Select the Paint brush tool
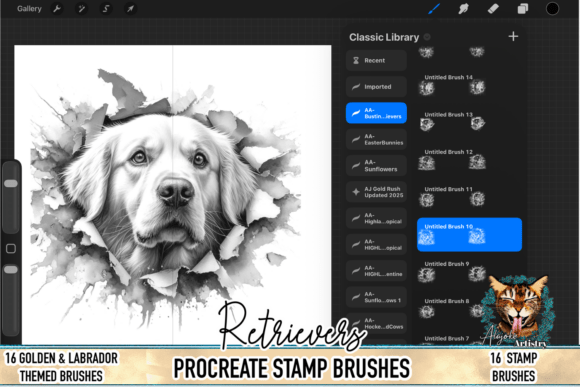This screenshot has width=580, height=387. (434, 9)
